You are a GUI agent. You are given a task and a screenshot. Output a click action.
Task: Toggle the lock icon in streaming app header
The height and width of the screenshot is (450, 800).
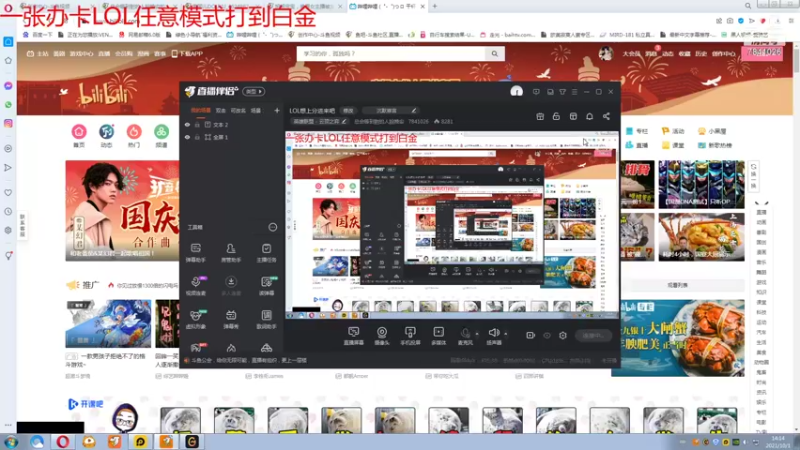coord(556,116)
